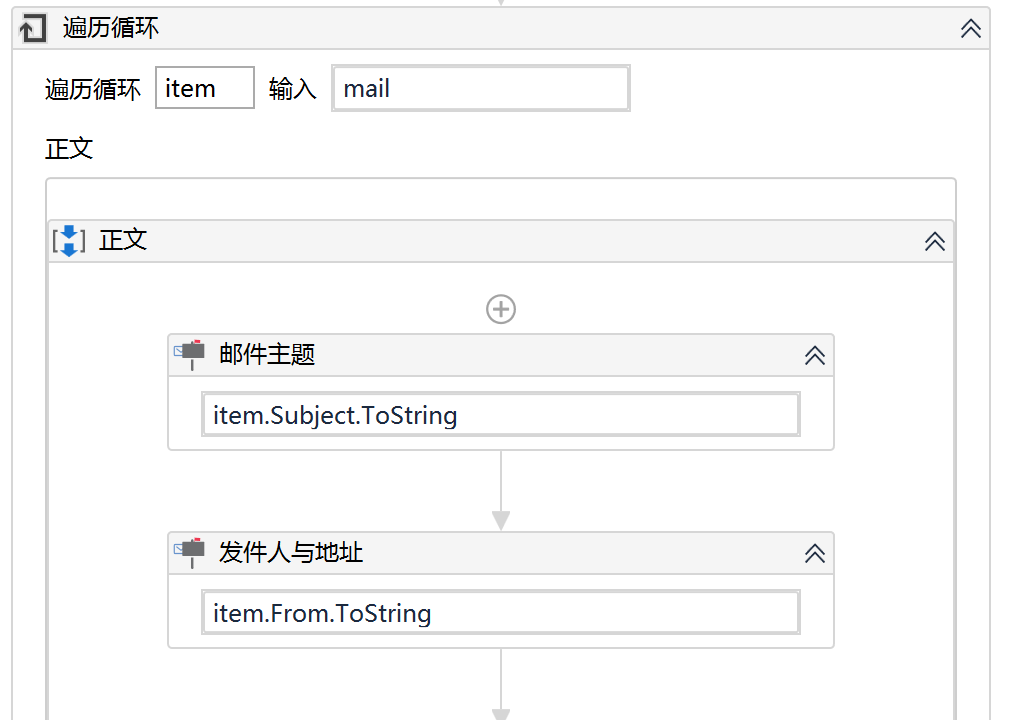Collapse the 邮件主题 activity
Viewport: 1012px width, 720px height.
click(x=815, y=355)
